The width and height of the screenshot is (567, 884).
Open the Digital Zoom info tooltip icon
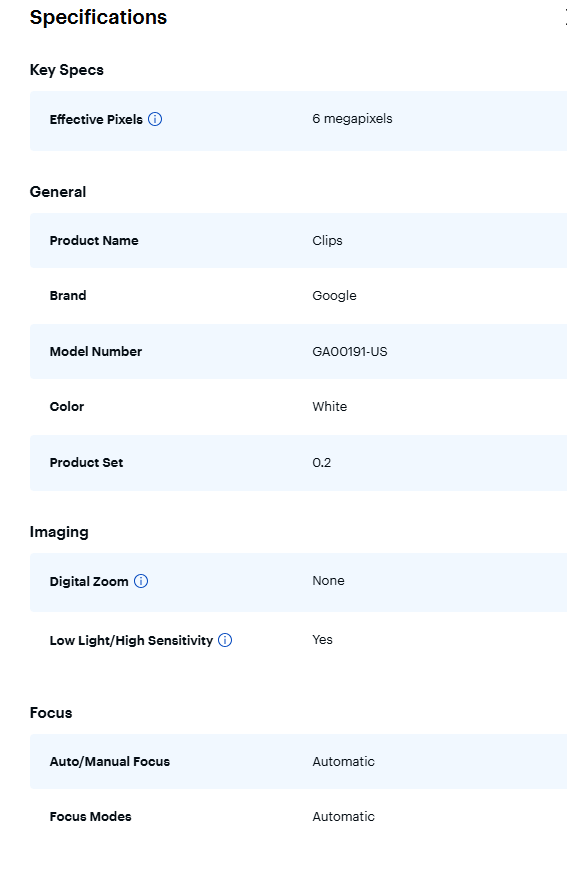point(141,581)
